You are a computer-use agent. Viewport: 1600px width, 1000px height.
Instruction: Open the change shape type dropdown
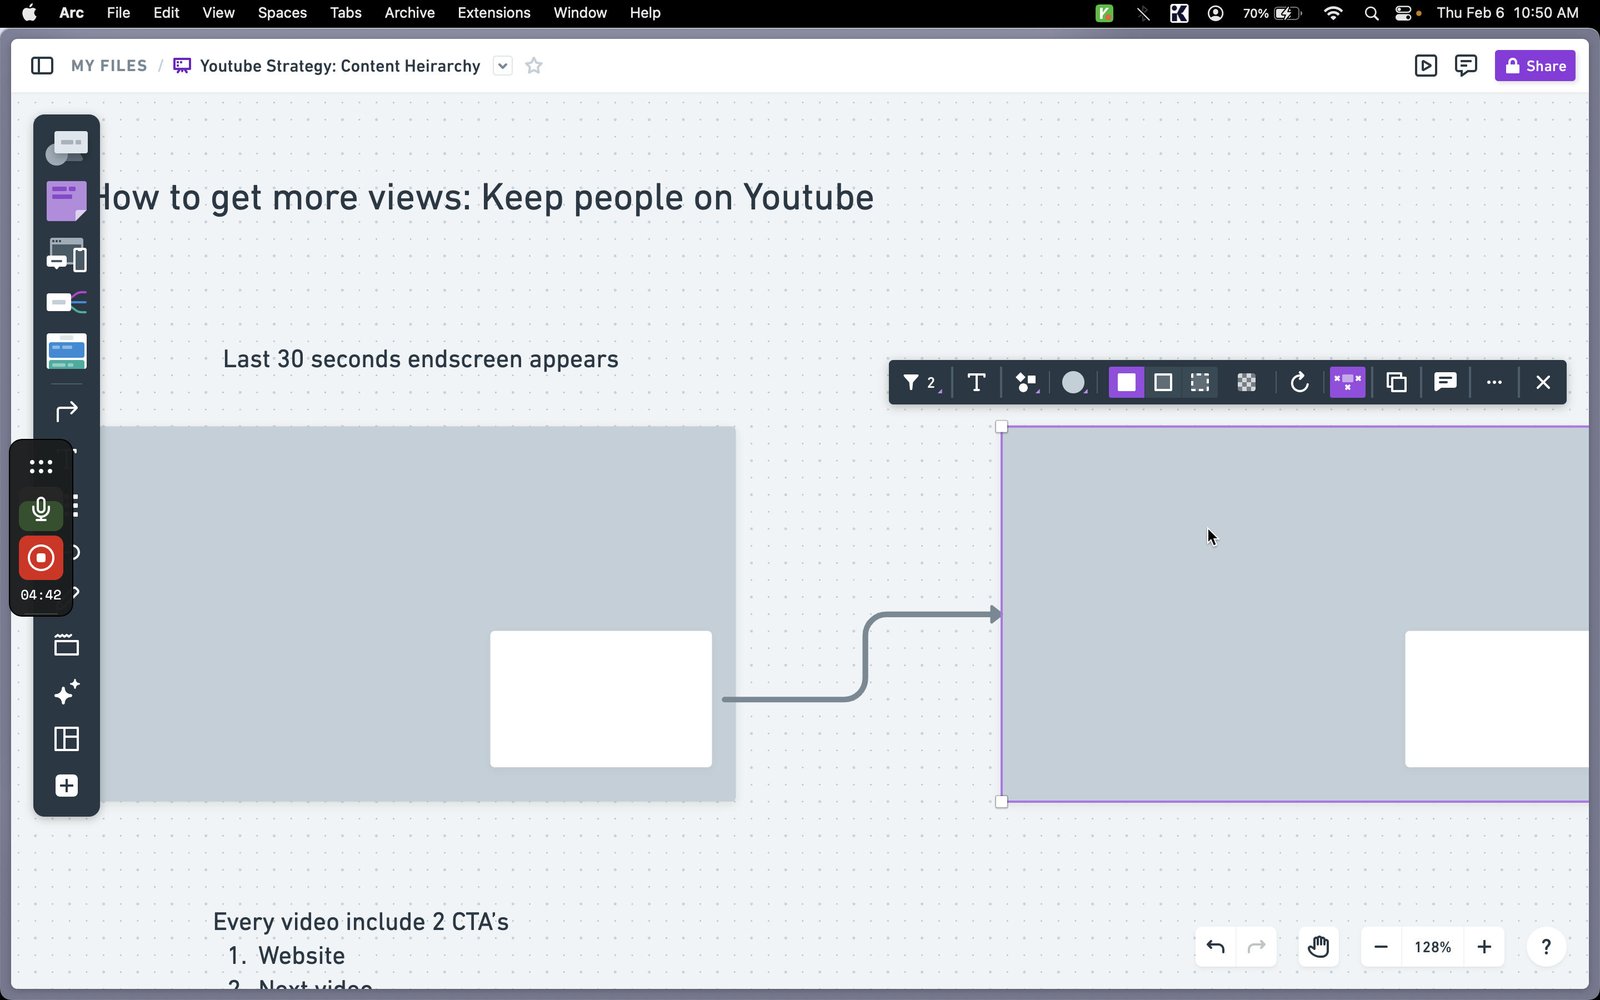[1026, 382]
